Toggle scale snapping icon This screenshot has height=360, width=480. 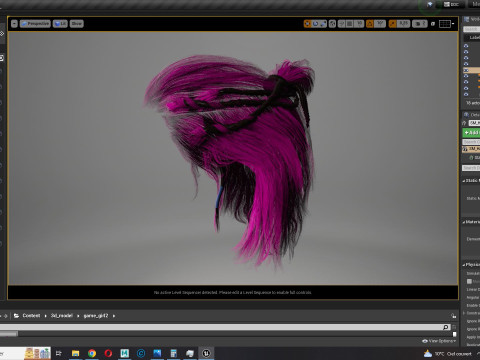tap(393, 24)
